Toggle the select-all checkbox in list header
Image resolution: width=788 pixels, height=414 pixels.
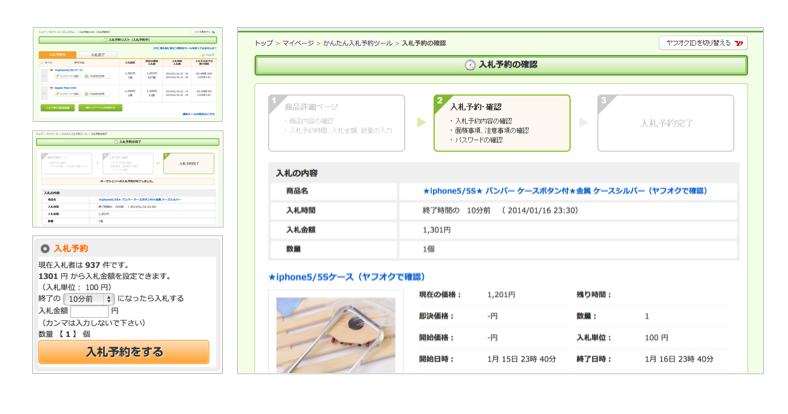point(42,63)
